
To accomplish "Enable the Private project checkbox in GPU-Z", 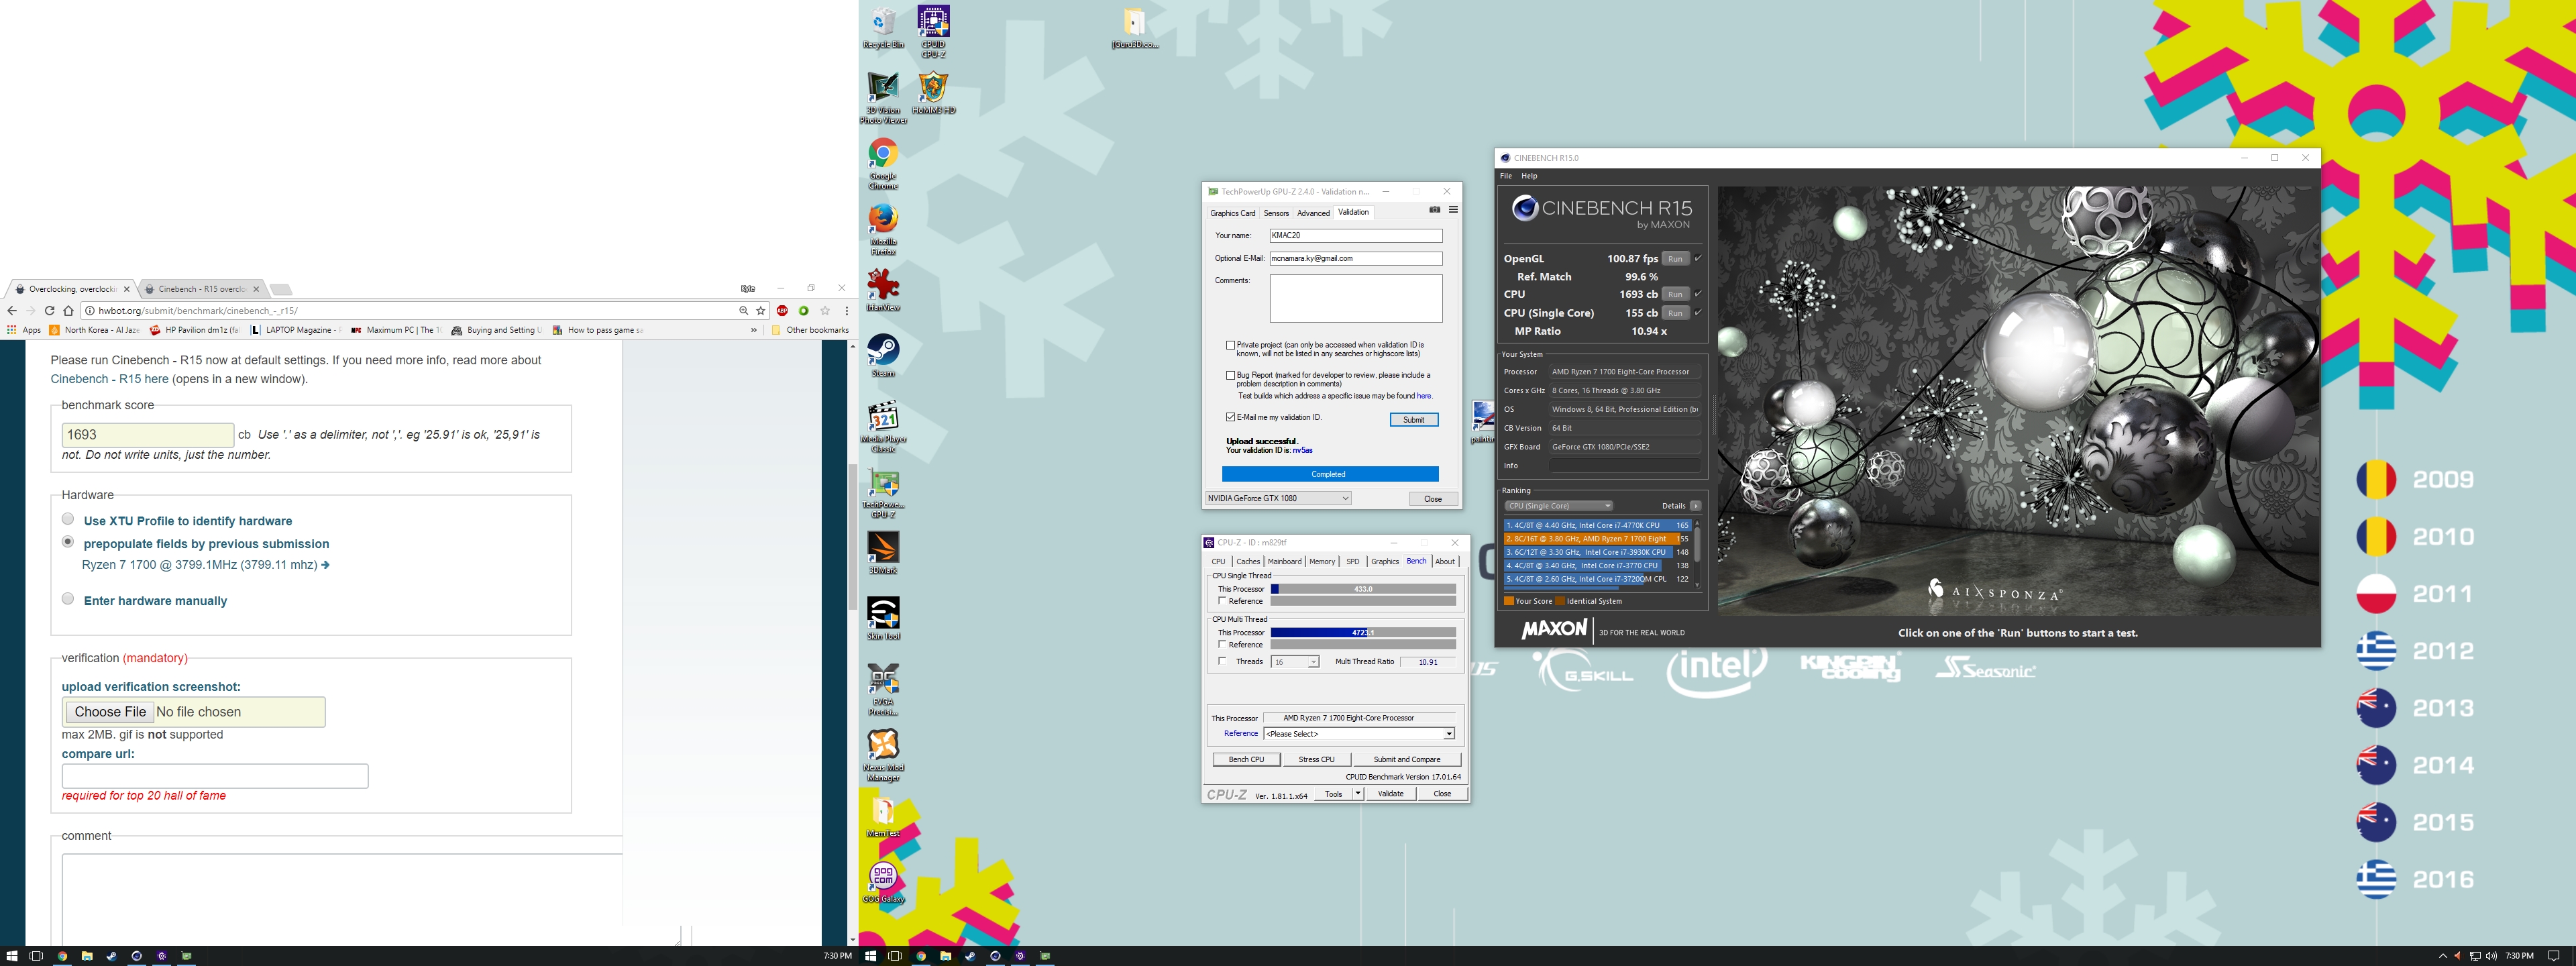I will click(x=1230, y=345).
